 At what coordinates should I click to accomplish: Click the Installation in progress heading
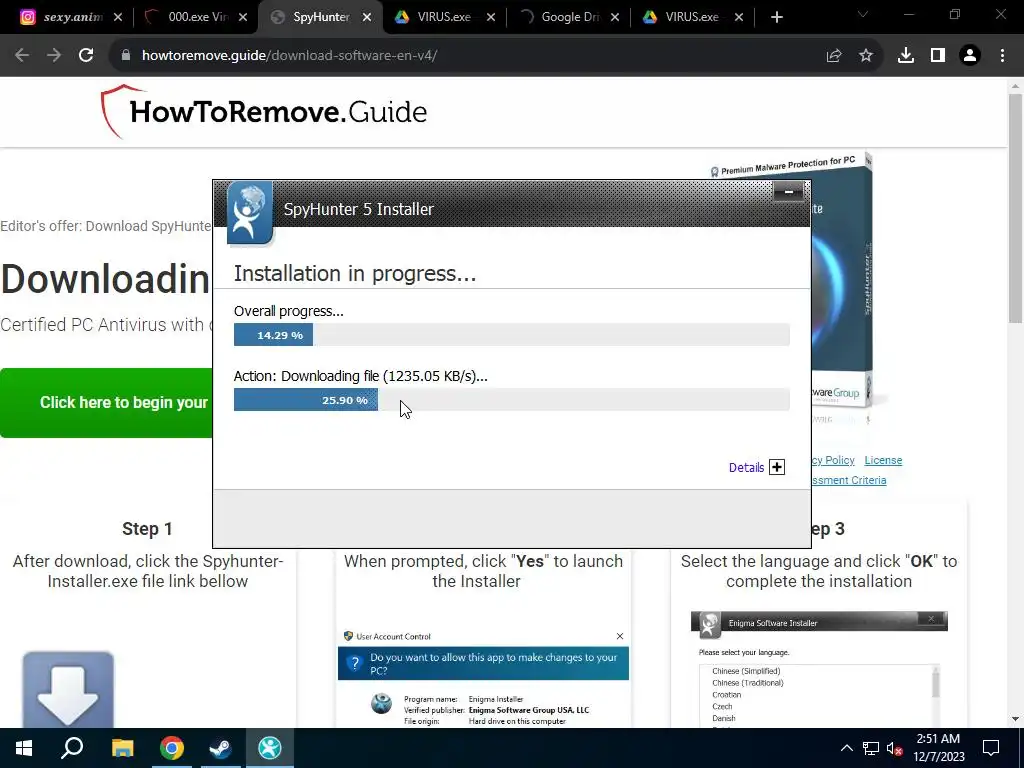click(x=355, y=274)
